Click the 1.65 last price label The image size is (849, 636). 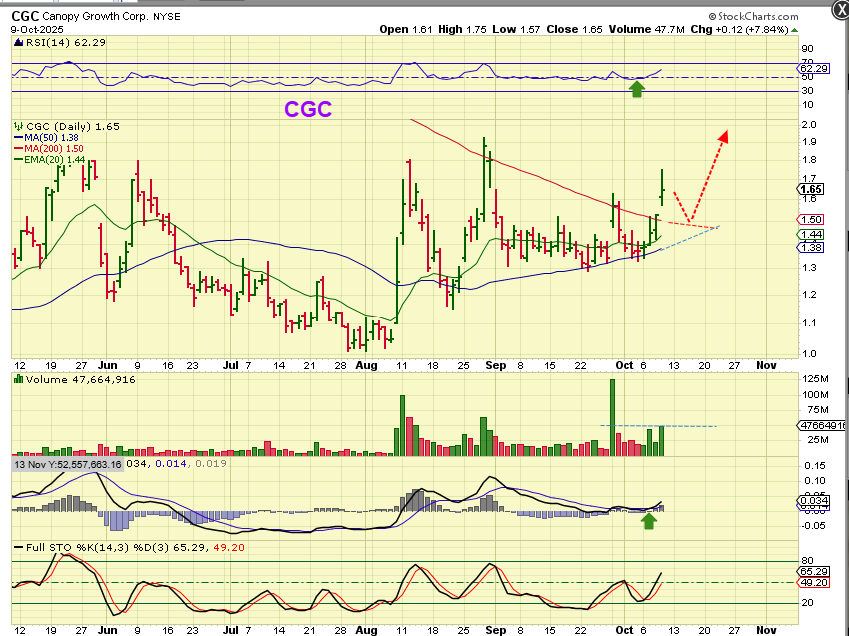pos(811,189)
